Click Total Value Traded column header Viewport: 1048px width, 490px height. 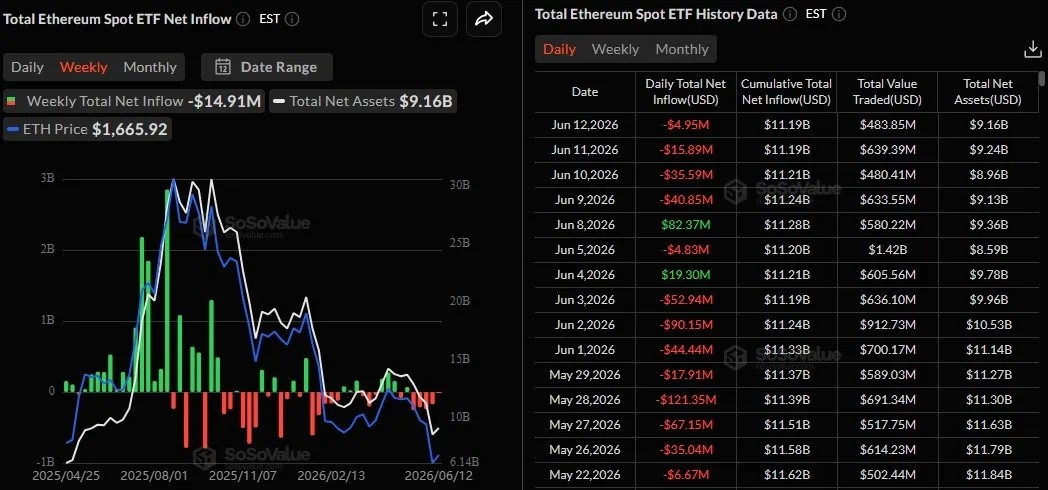(887, 92)
